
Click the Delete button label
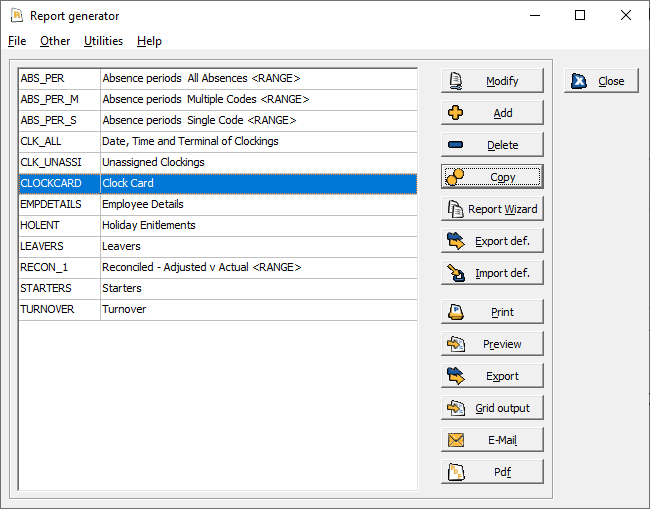(502, 145)
